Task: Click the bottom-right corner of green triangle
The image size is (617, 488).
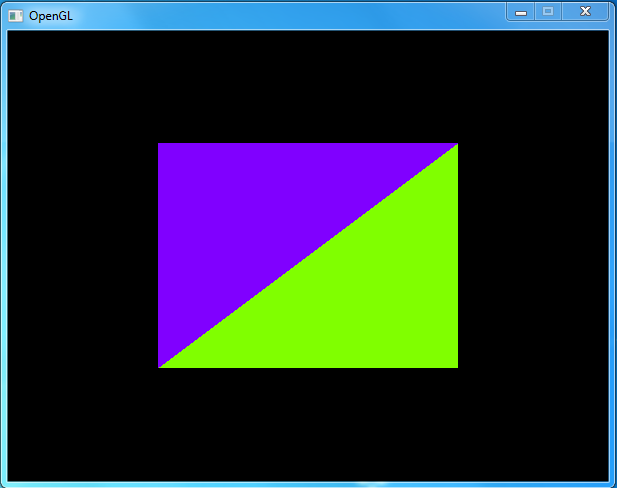Action: tap(456, 366)
